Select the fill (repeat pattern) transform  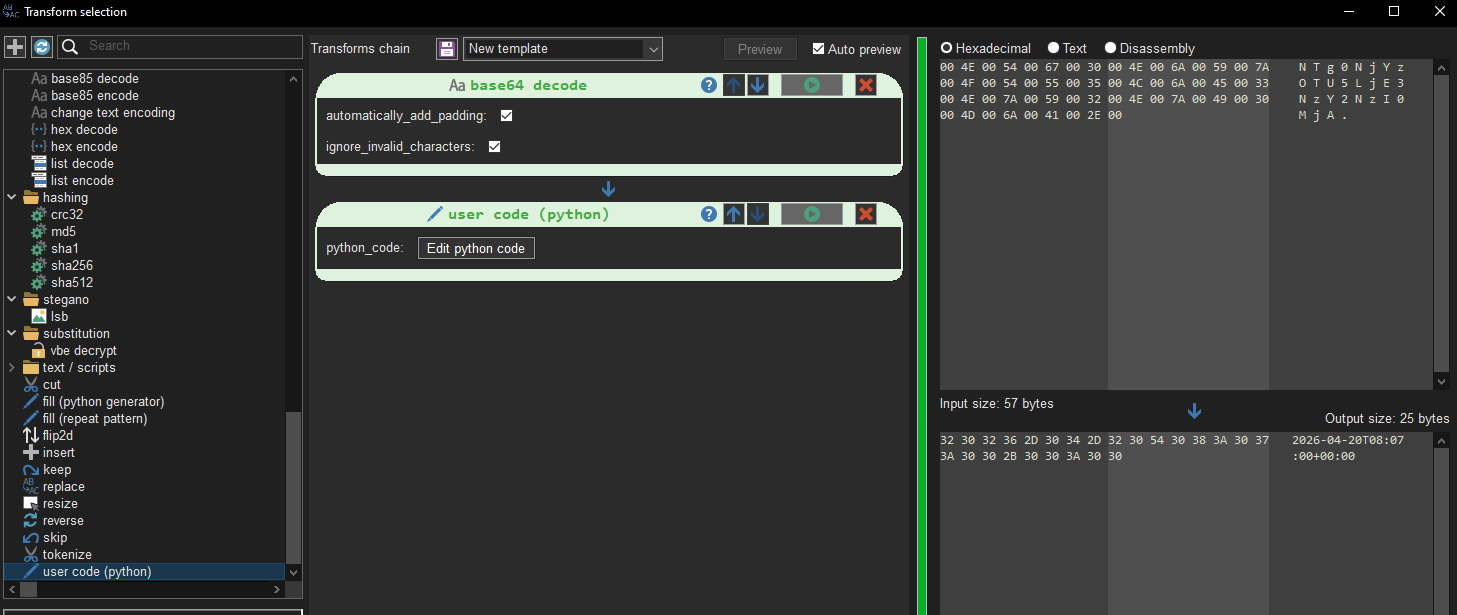[x=95, y=419]
